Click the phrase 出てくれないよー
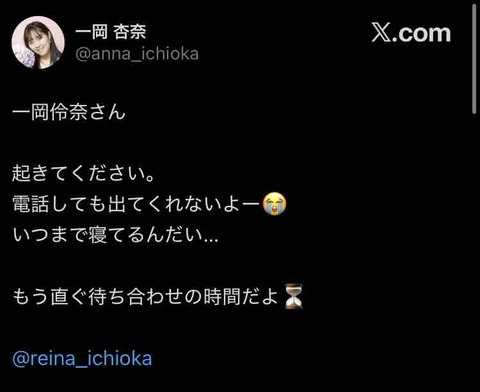Screen dimensions: 480x392 184,204
